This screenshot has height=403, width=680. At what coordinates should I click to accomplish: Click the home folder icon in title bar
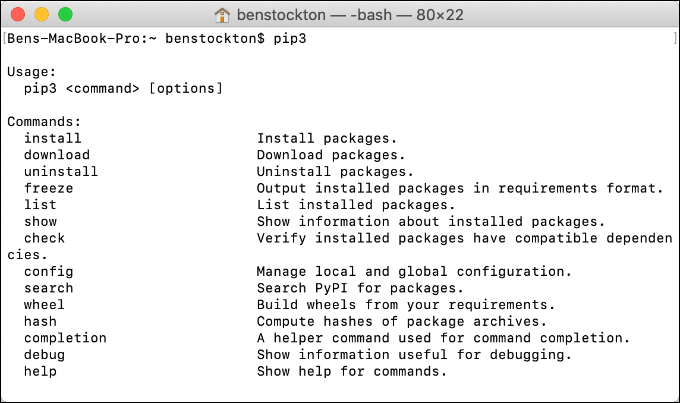coord(223,15)
